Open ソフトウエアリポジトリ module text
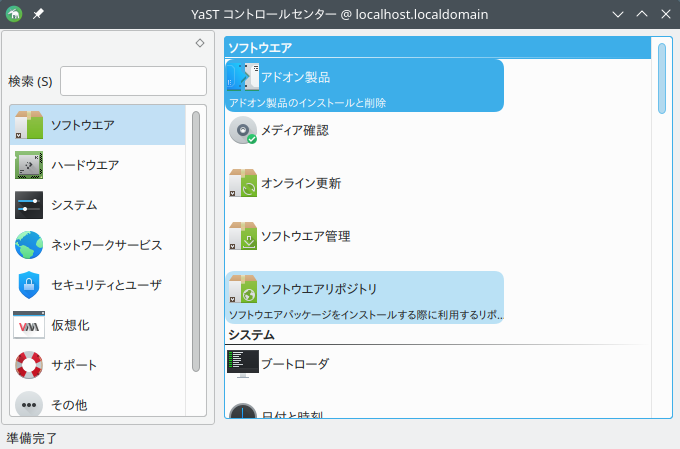Image resolution: width=680 pixels, height=449 pixels. click(x=319, y=289)
